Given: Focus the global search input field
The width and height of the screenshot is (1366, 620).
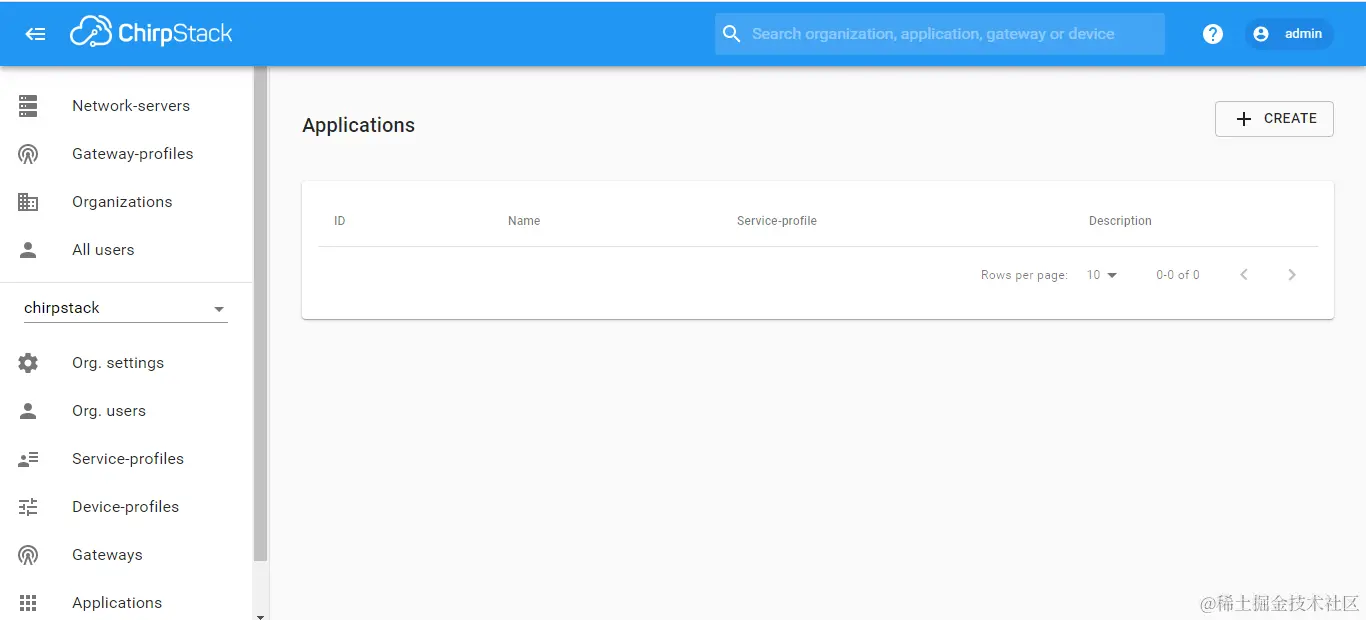Looking at the screenshot, I should point(940,34).
